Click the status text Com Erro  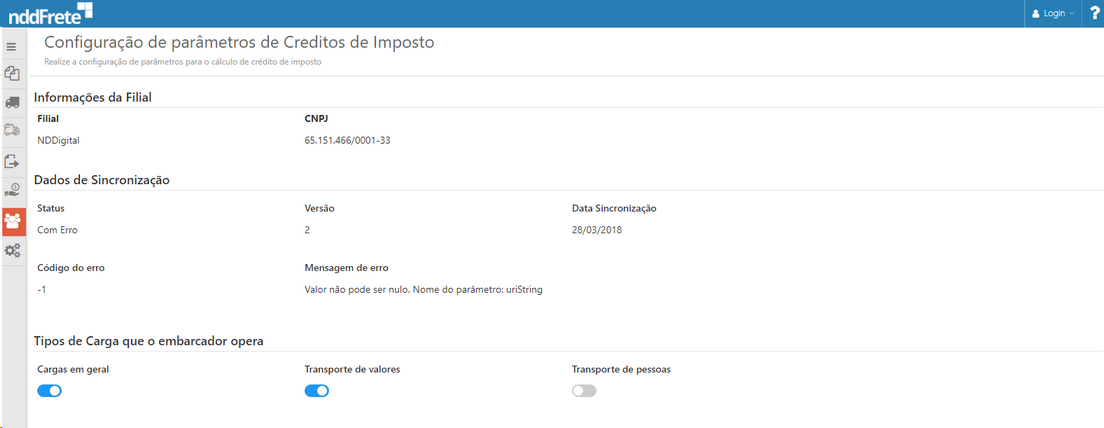(x=57, y=229)
